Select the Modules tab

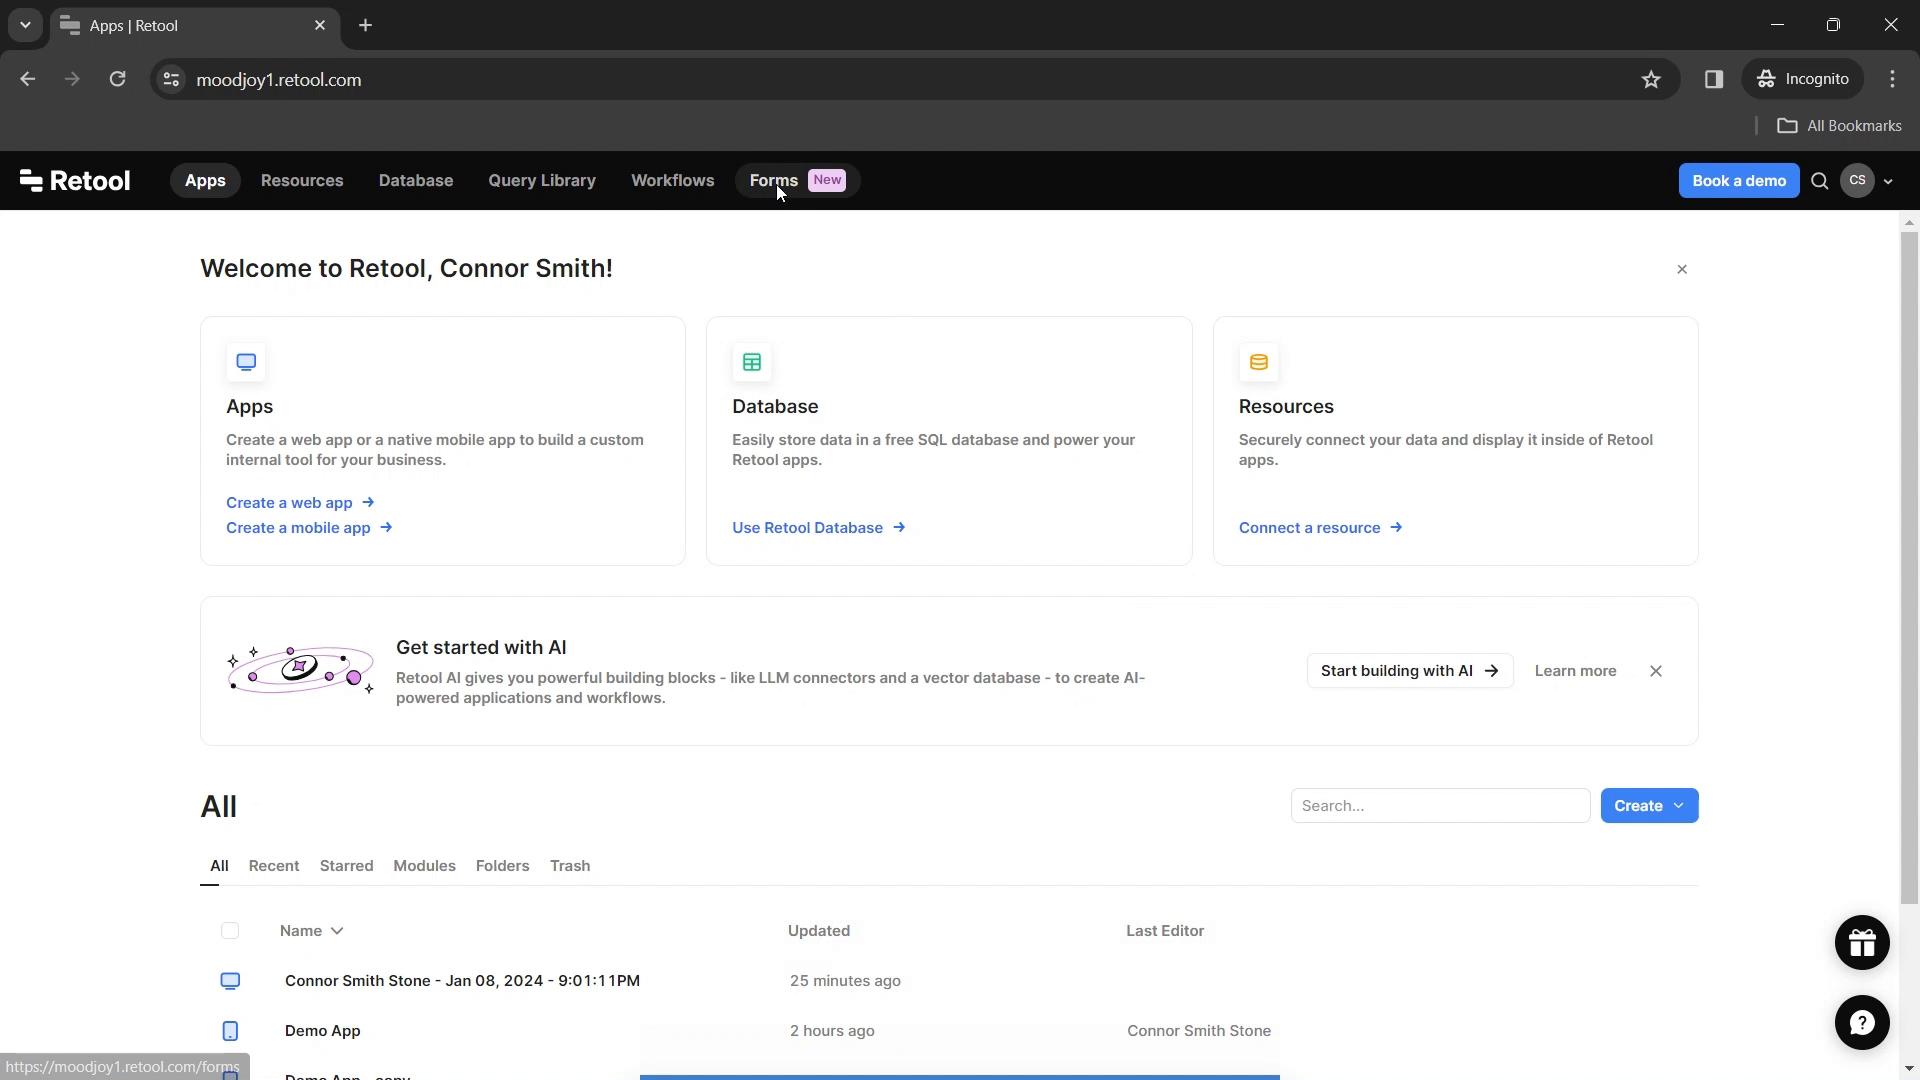(425, 864)
